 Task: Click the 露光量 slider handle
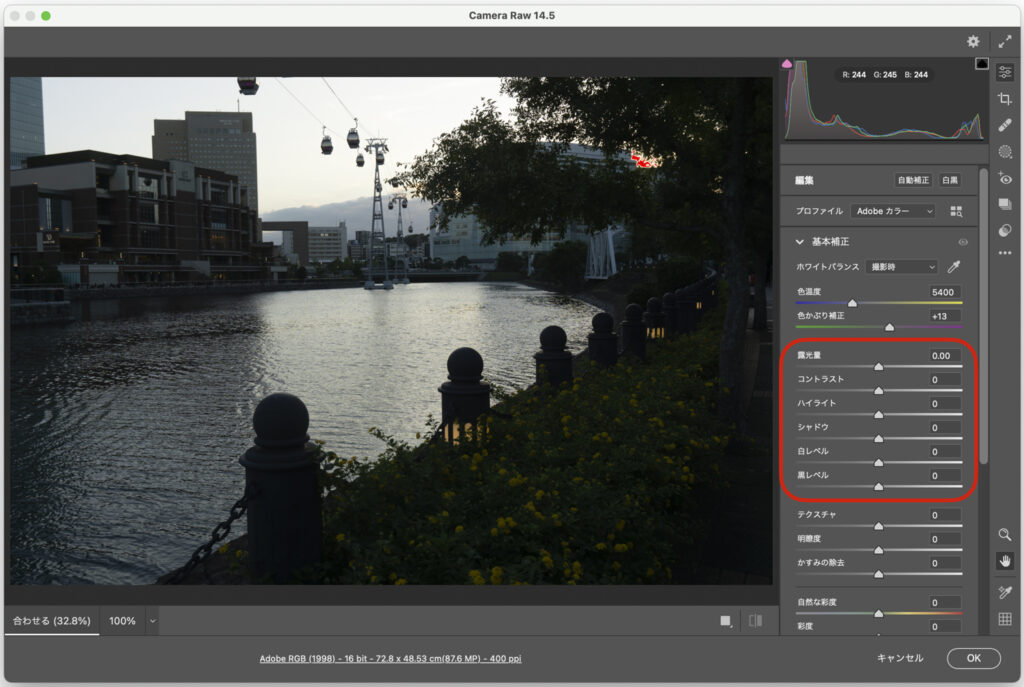(x=878, y=367)
